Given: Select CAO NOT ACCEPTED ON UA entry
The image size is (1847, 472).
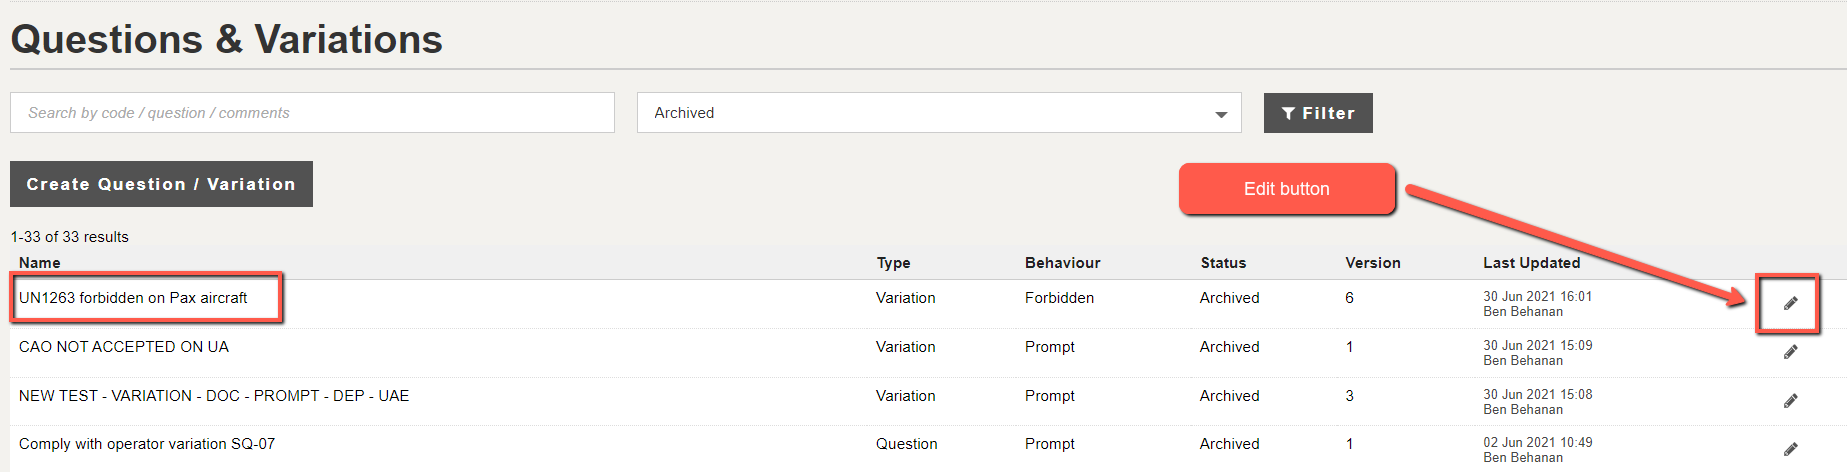Looking at the screenshot, I should click(x=124, y=347).
